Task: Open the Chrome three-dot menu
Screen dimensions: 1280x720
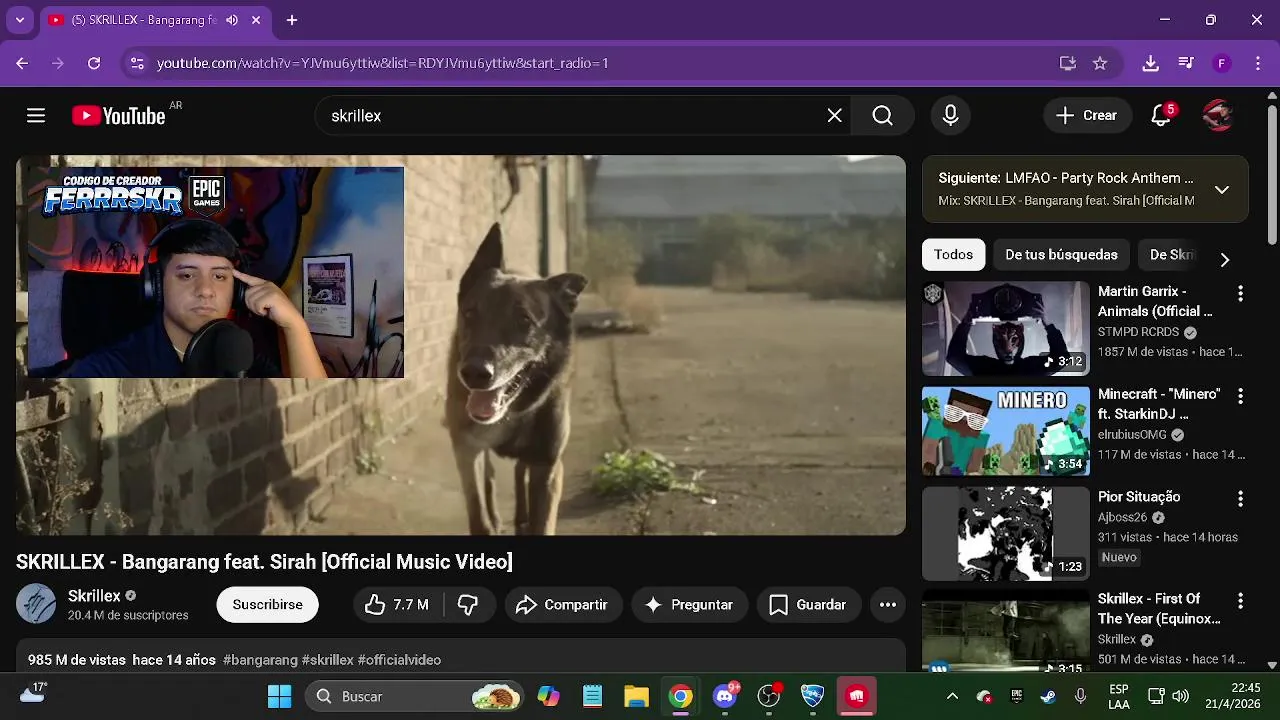Action: click(x=1258, y=63)
